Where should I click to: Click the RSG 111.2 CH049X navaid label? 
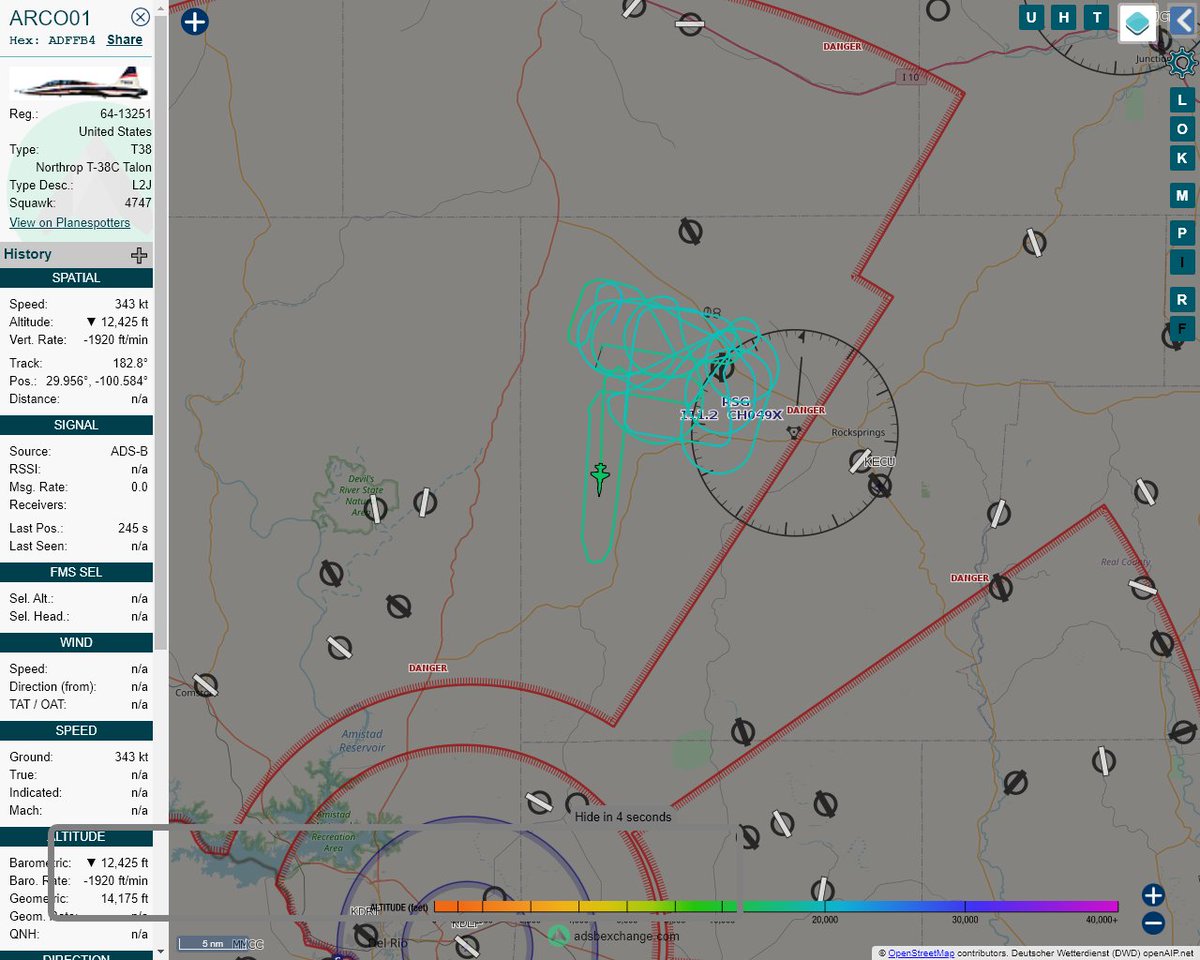[x=731, y=408]
